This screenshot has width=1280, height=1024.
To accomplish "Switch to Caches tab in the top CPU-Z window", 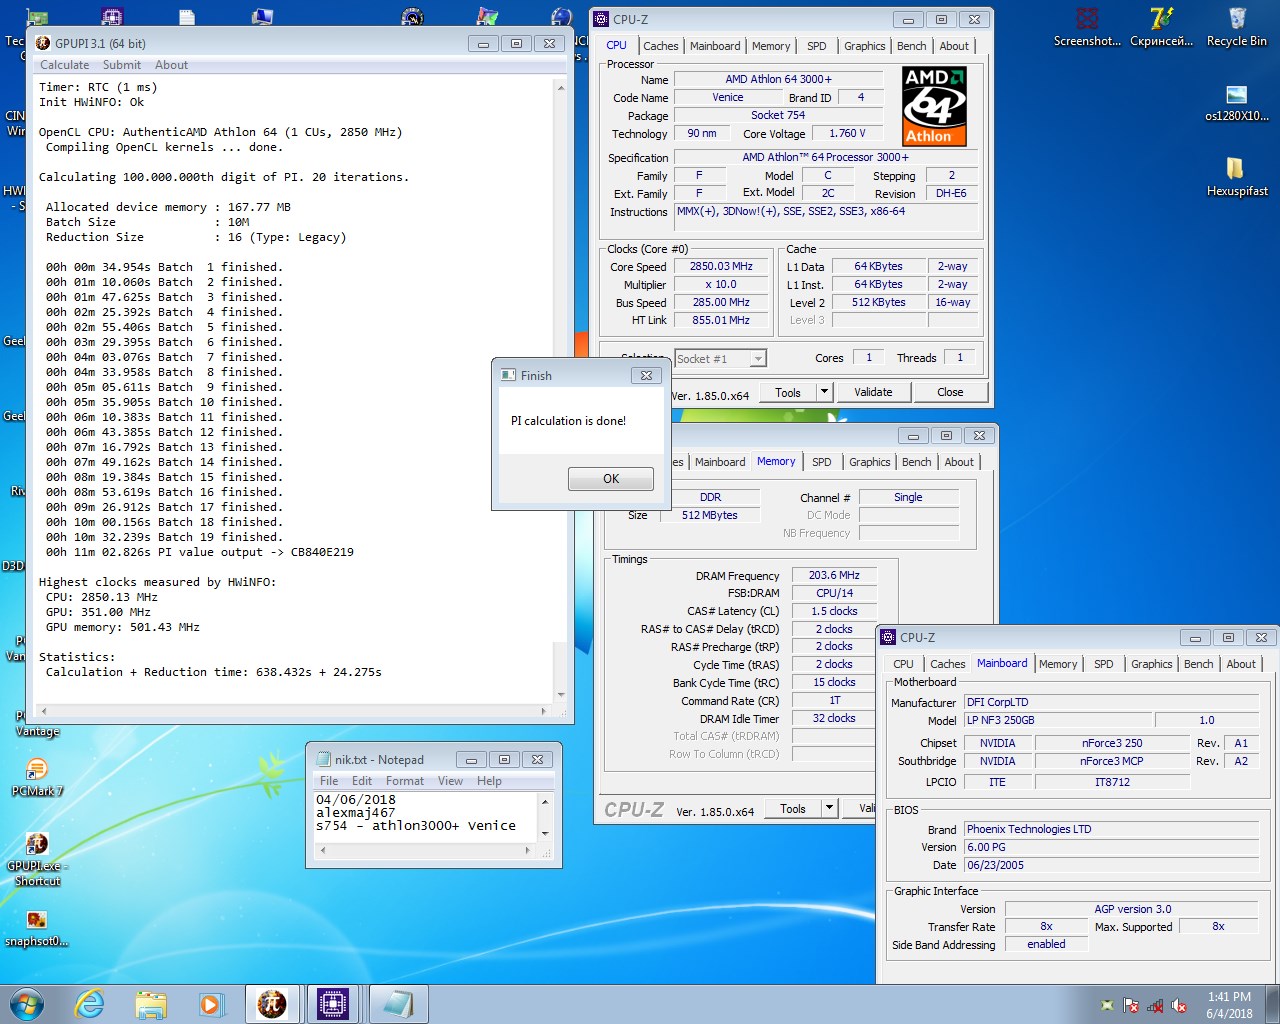I will 660,46.
